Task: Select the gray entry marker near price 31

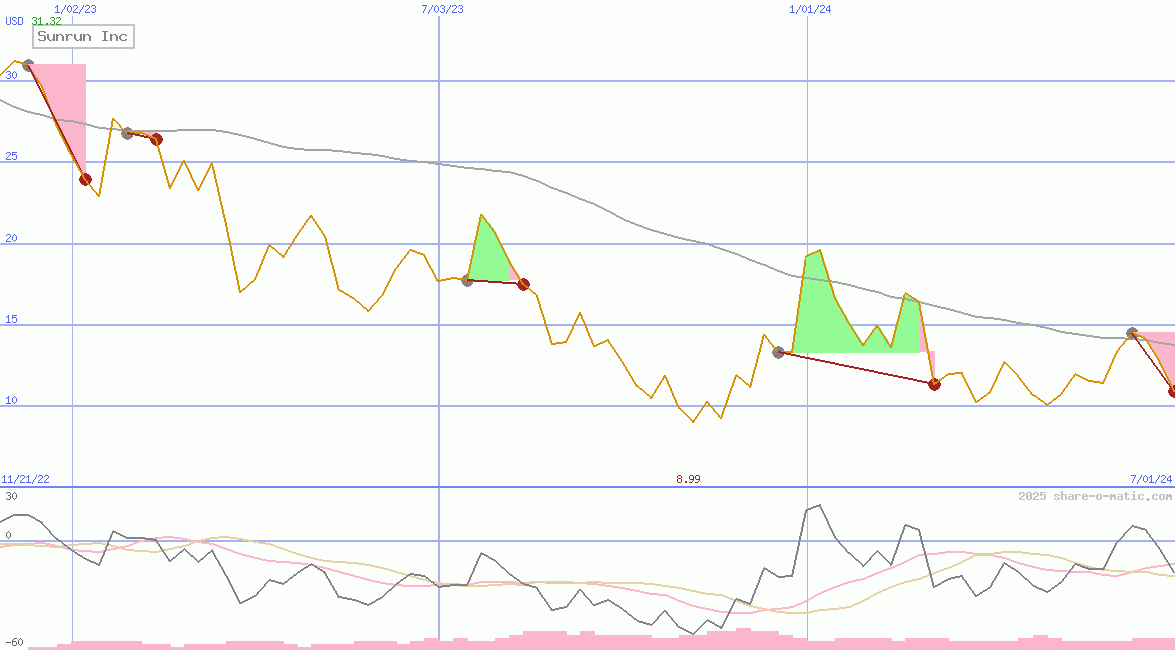Action: [x=28, y=66]
